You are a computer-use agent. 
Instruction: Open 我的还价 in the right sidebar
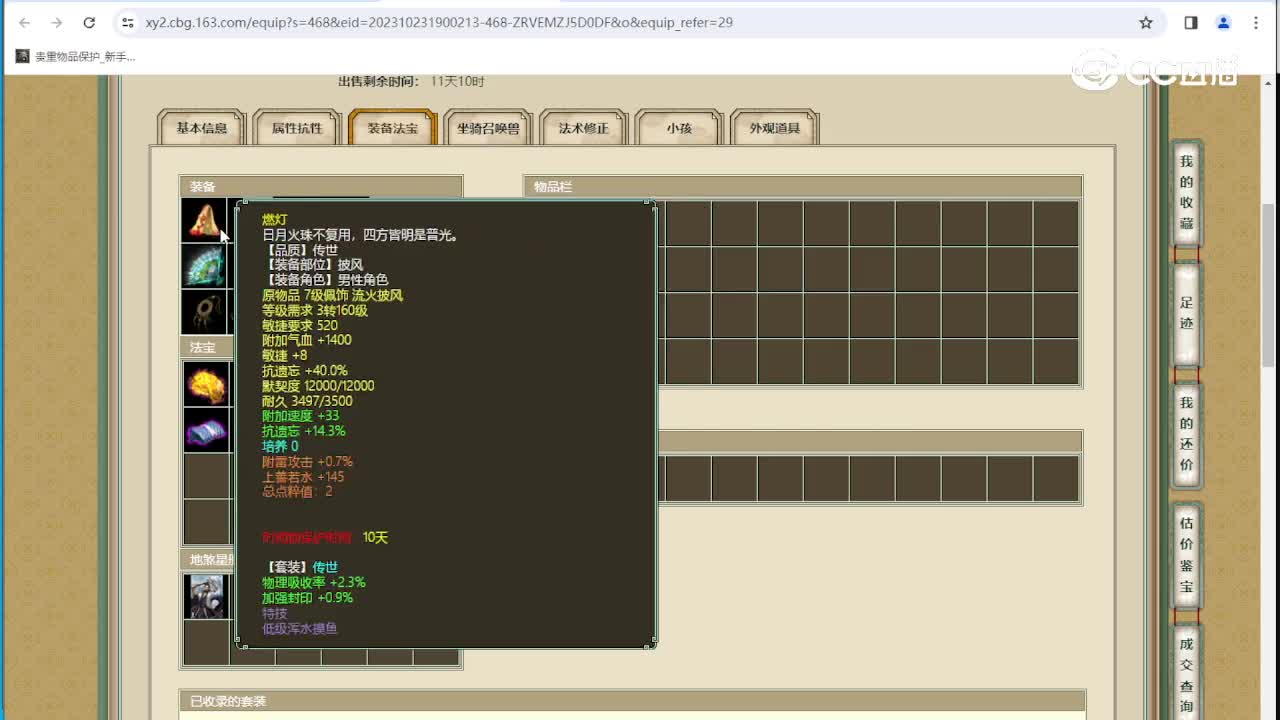pos(1186,433)
